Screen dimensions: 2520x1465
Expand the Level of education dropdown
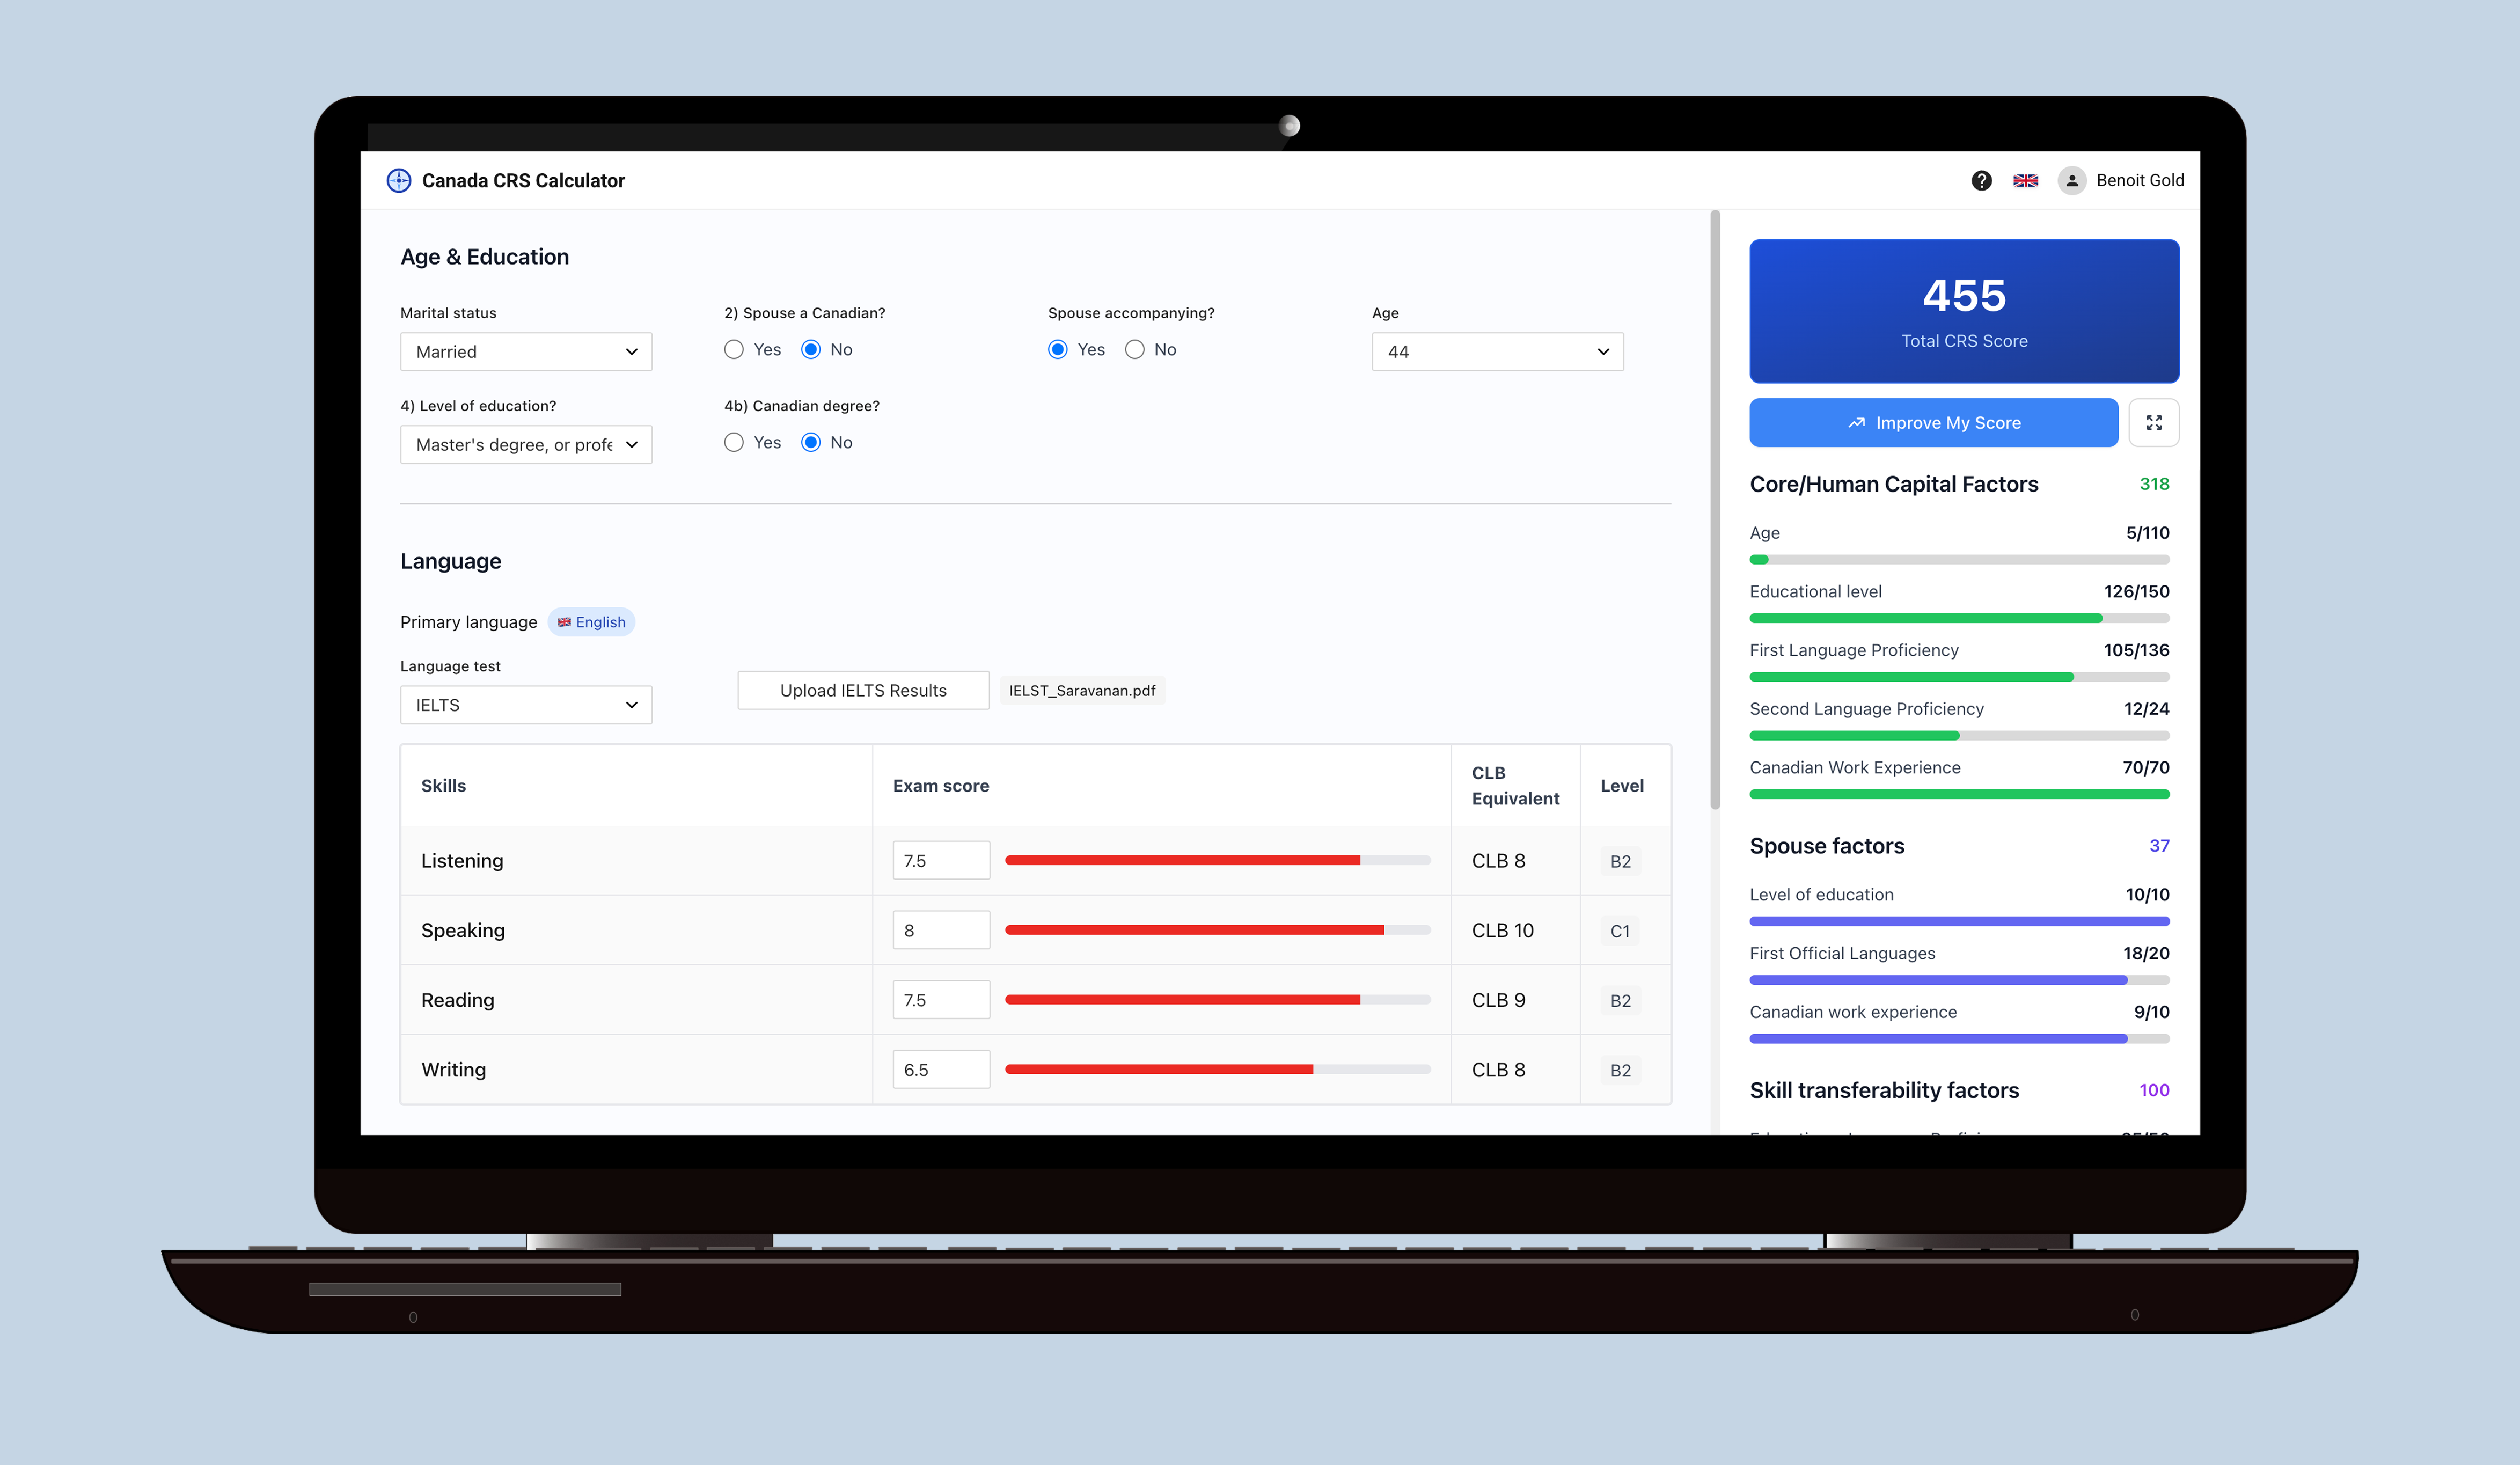point(526,445)
